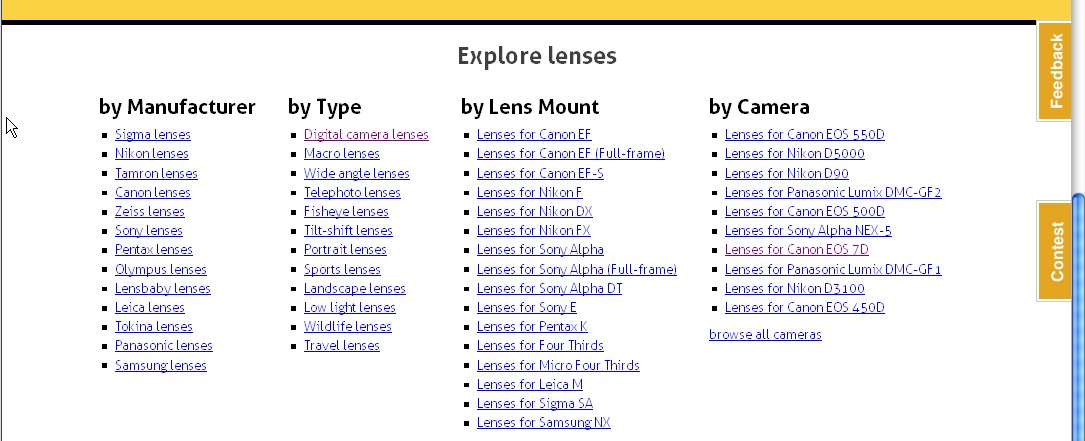Select Lenses for Canon EF (Full-frame)
The image size is (1085, 441).
(570, 154)
